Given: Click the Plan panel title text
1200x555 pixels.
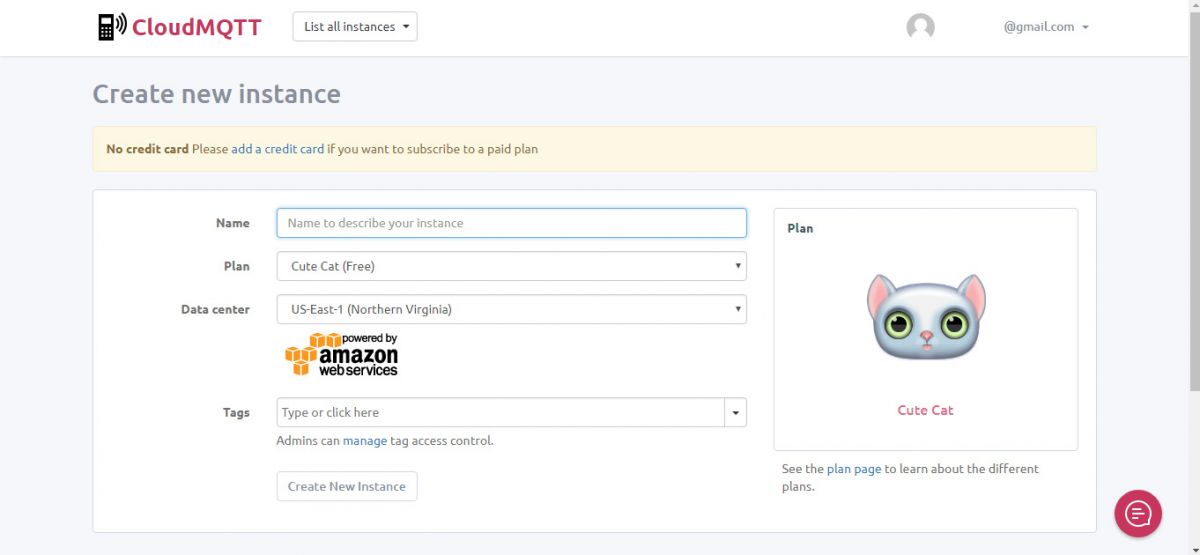Looking at the screenshot, I should [x=800, y=228].
